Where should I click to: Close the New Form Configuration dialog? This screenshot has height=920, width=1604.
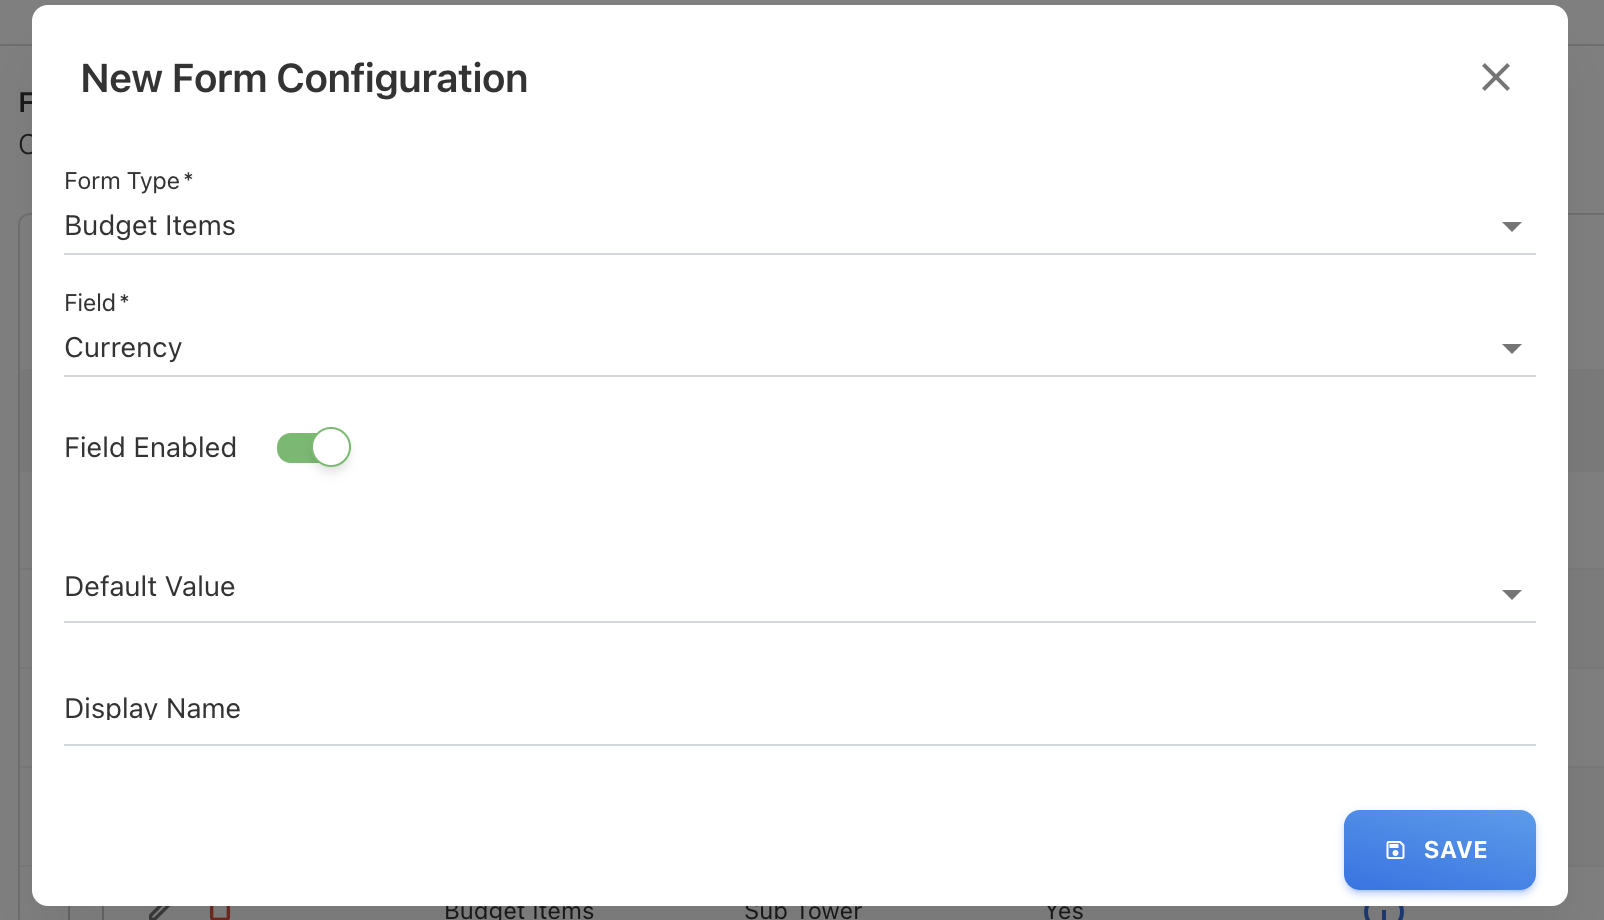(1495, 77)
